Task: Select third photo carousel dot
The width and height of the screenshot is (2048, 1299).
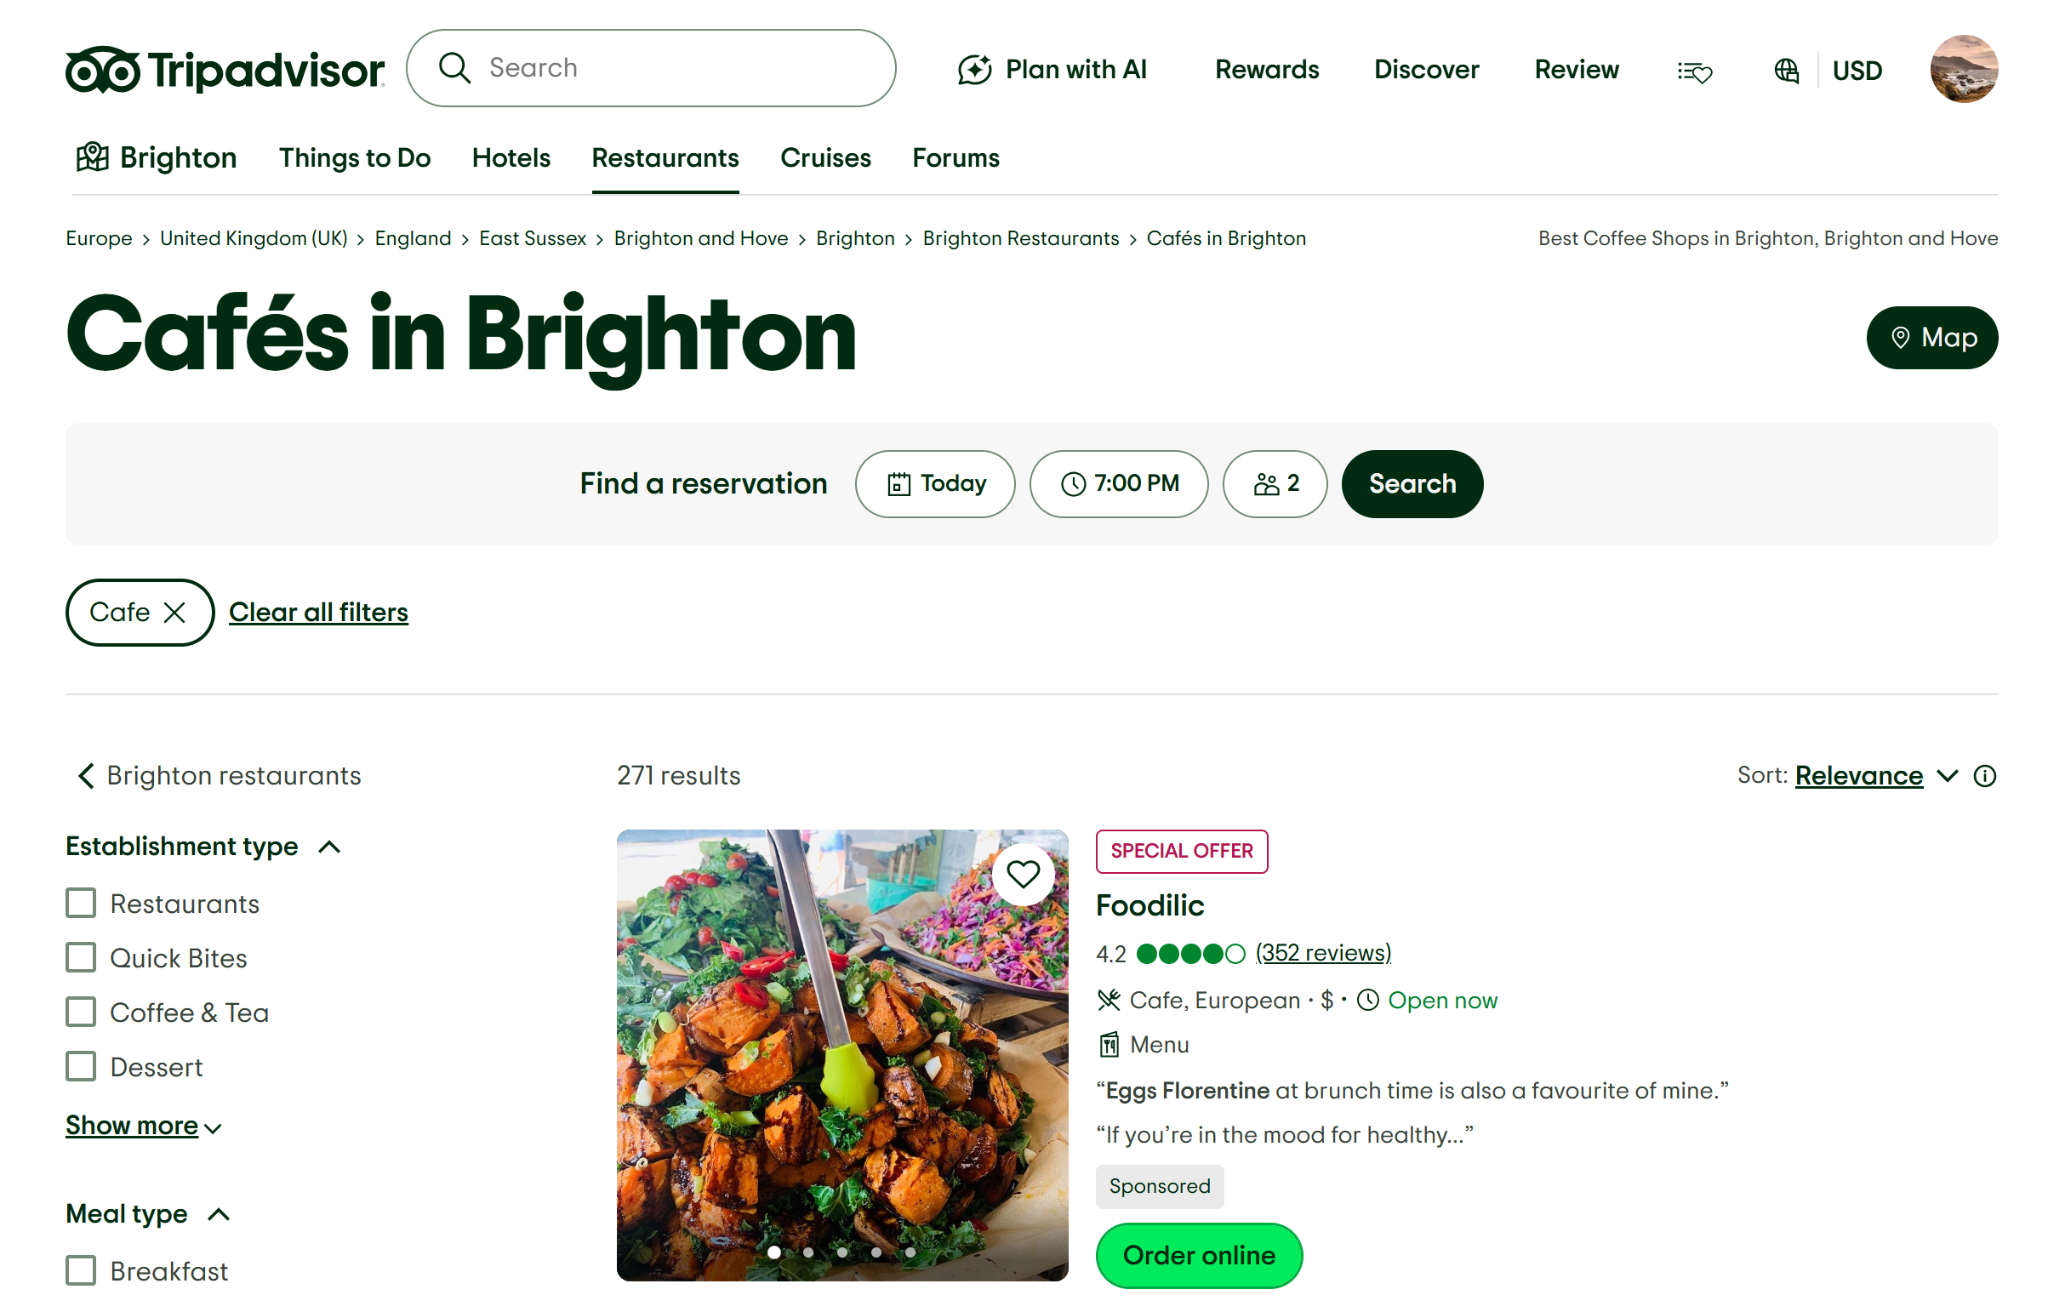Action: click(842, 1252)
